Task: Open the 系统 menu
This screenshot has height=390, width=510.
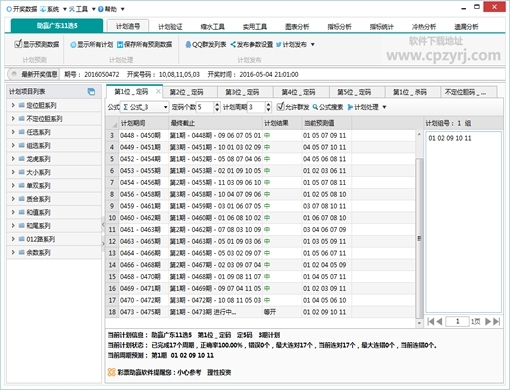Action: (53, 9)
